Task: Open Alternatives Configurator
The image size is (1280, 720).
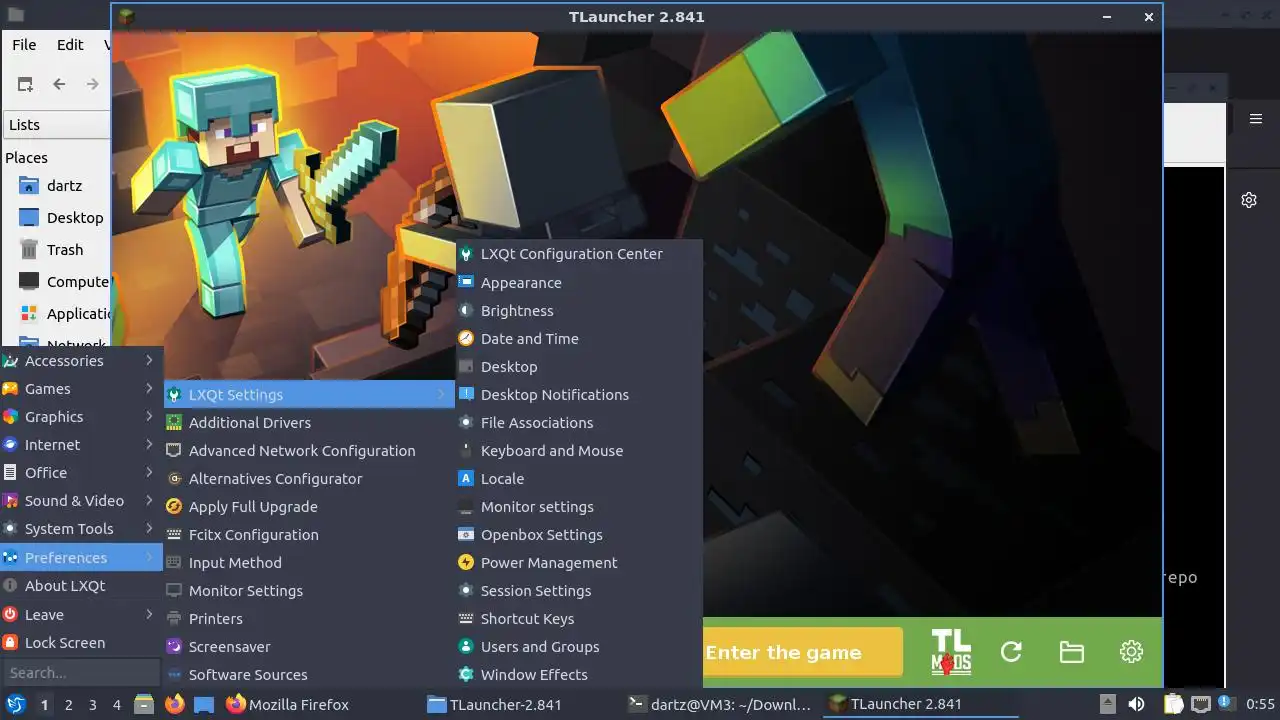Action: (x=309, y=478)
